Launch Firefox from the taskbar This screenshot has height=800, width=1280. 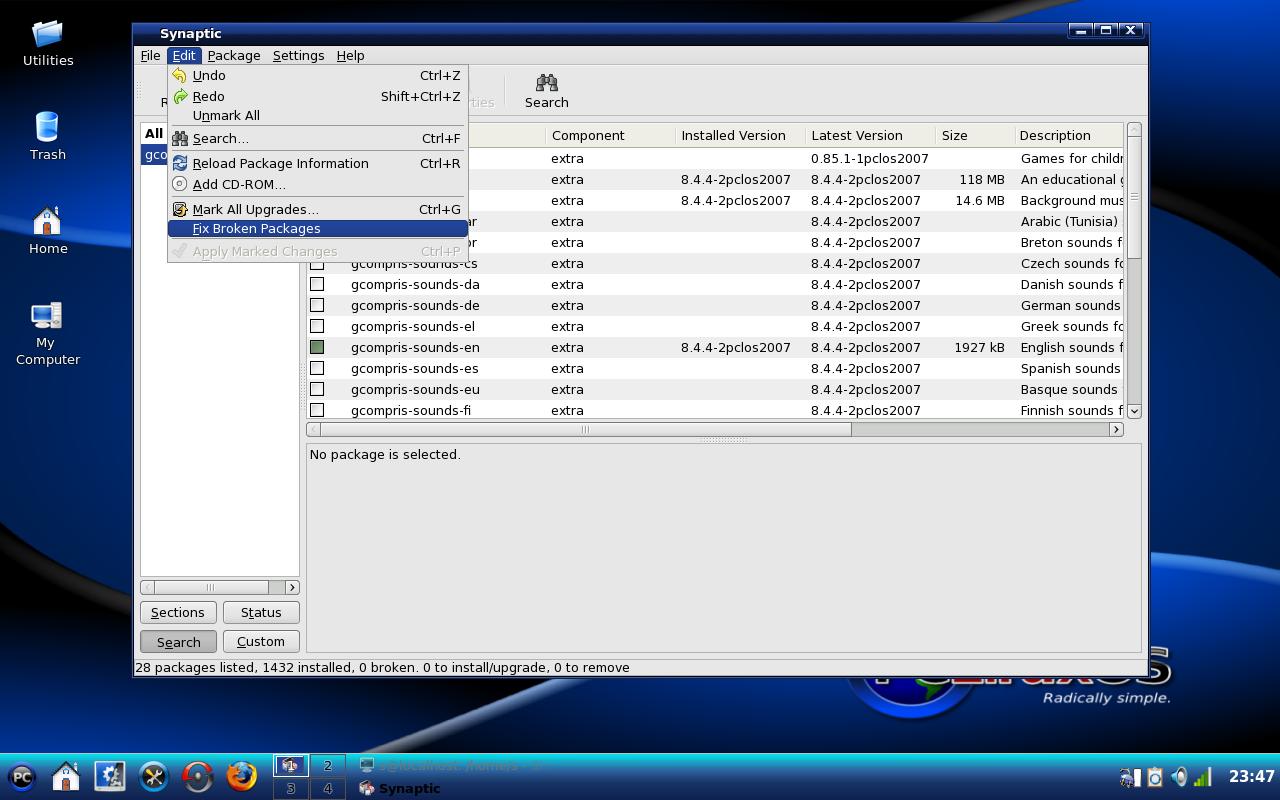click(x=241, y=777)
